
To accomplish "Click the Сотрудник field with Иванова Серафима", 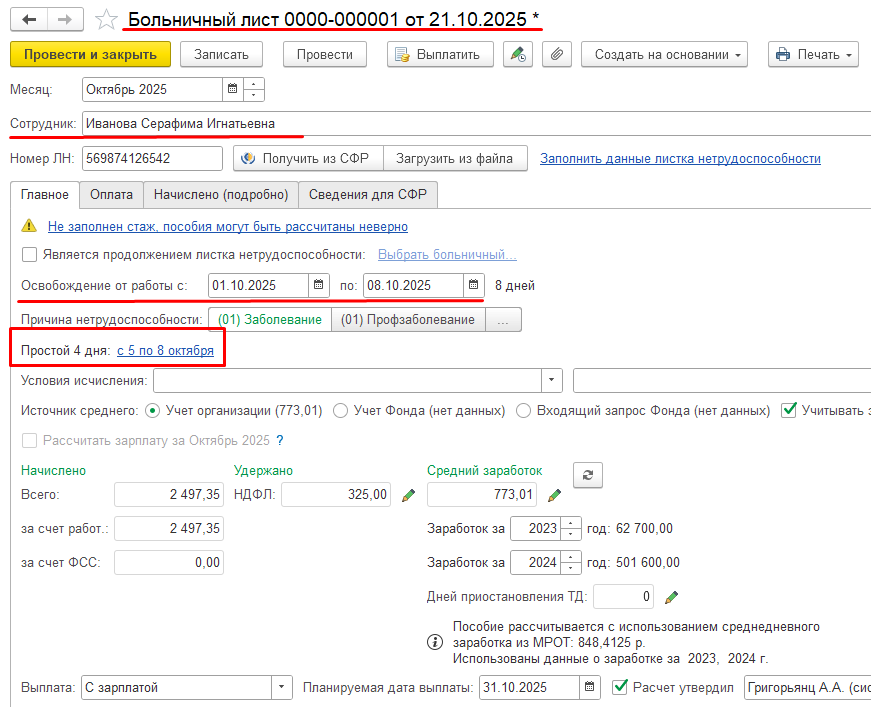I will (x=477, y=123).
